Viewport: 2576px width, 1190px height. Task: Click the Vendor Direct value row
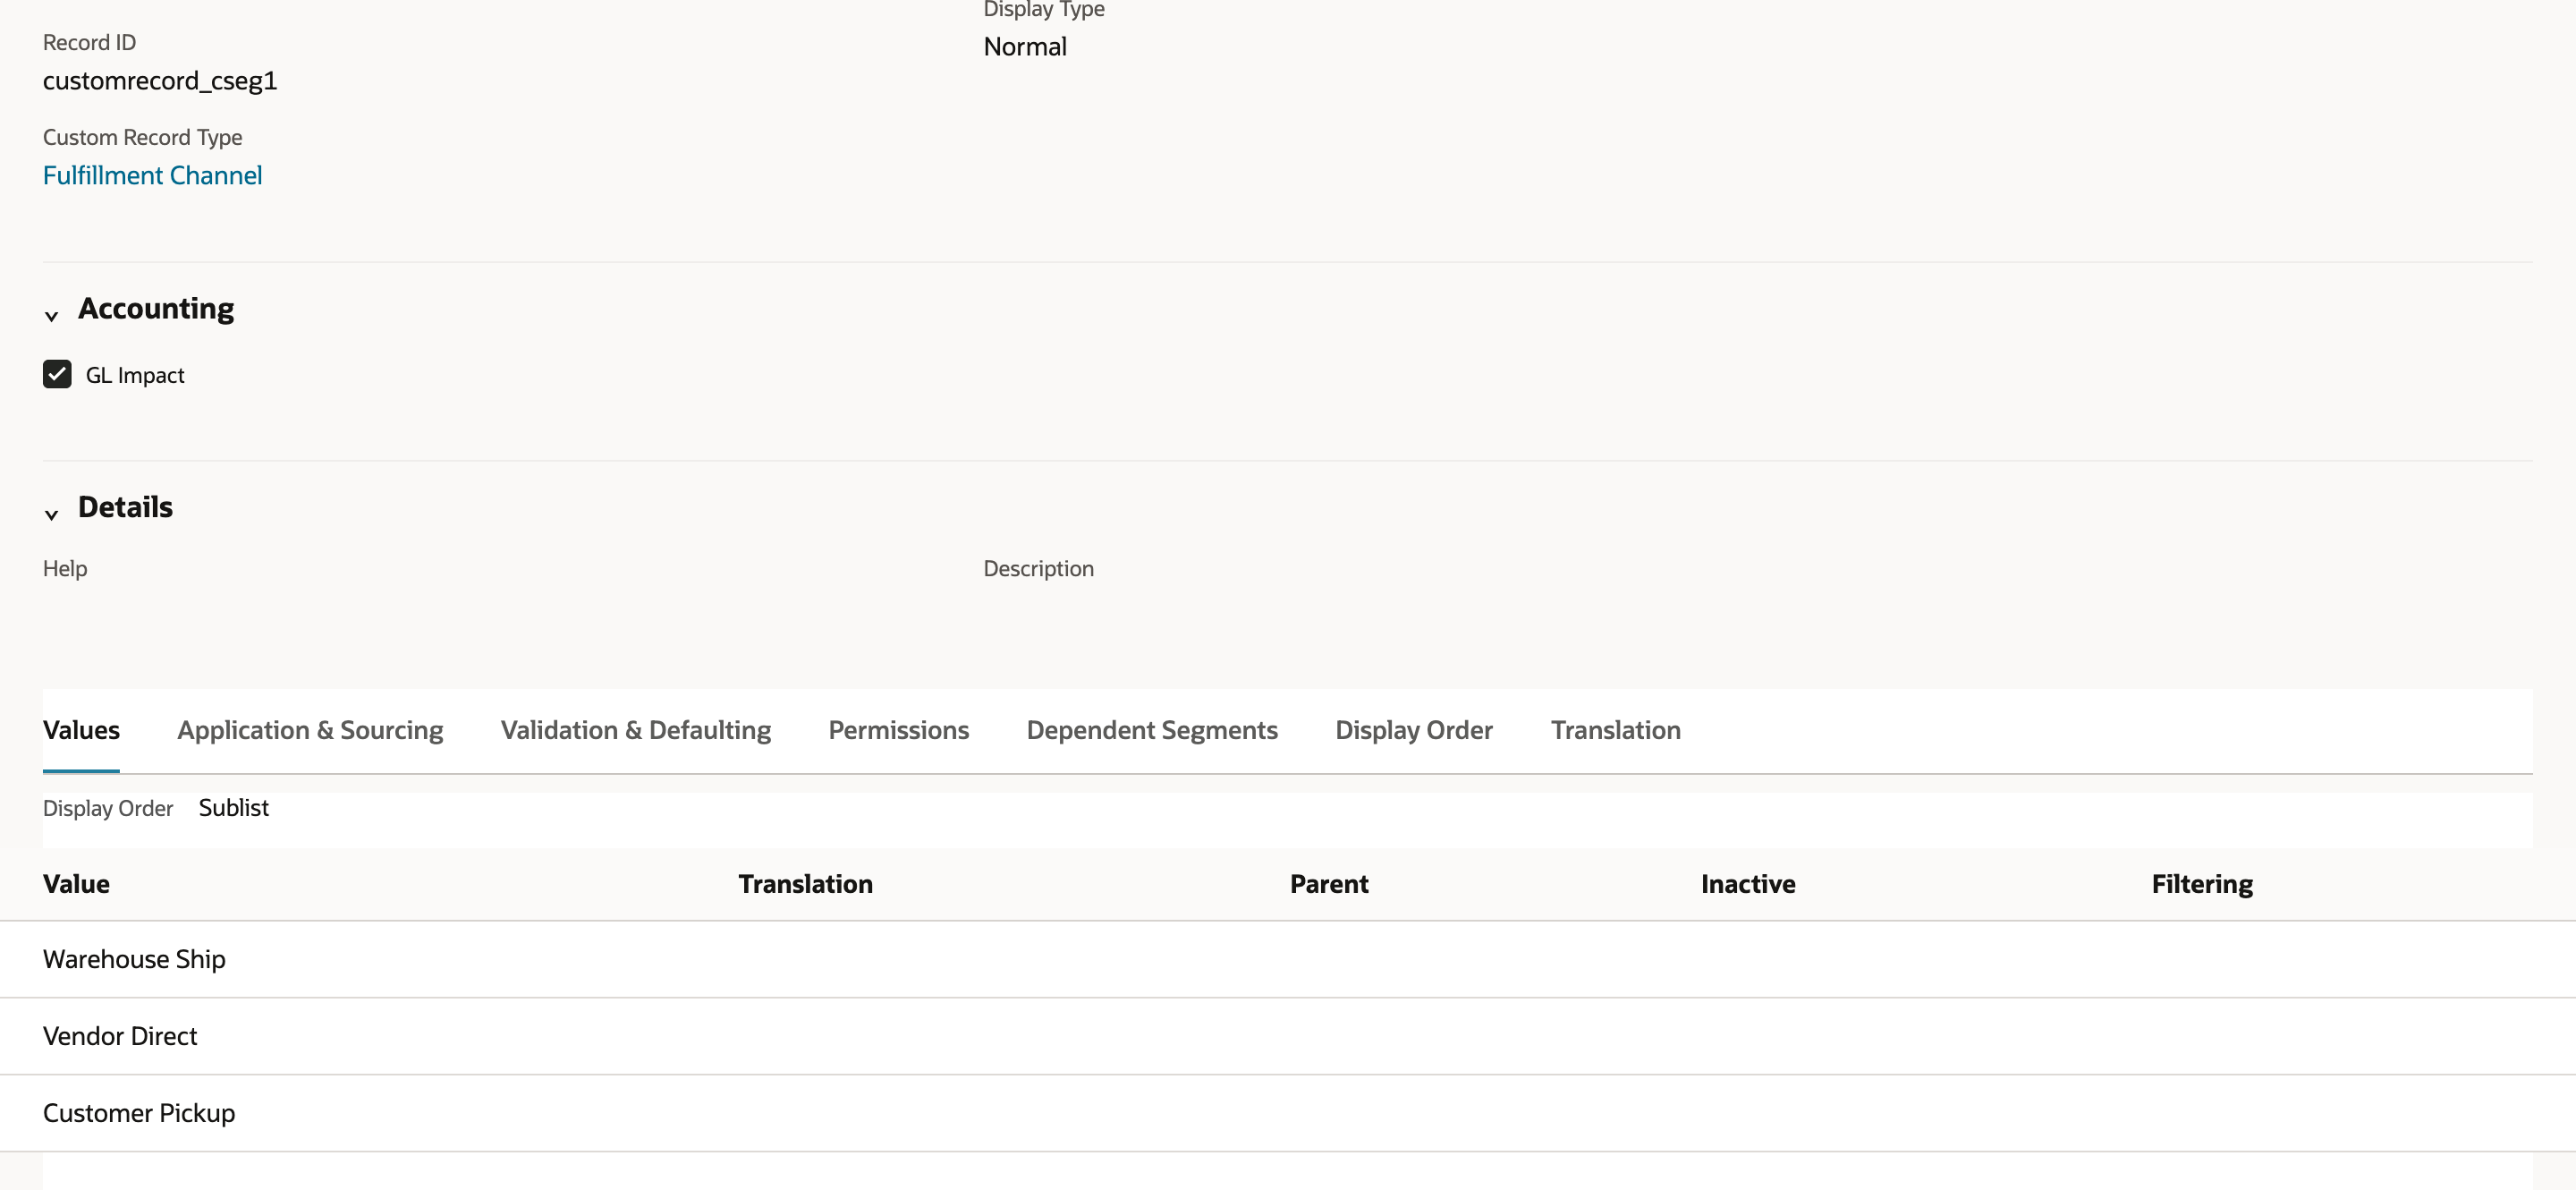(x=1288, y=1036)
